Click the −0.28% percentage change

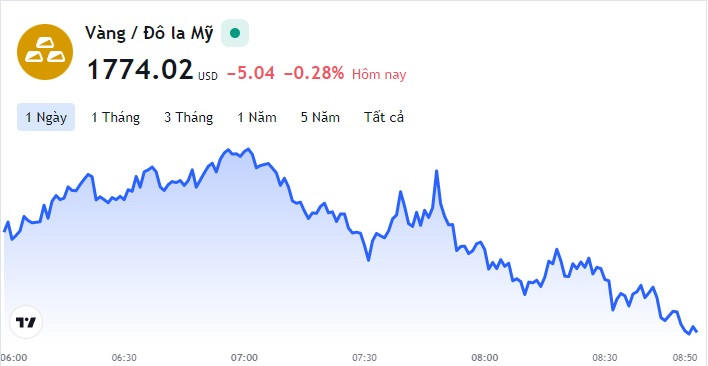[x=314, y=73]
